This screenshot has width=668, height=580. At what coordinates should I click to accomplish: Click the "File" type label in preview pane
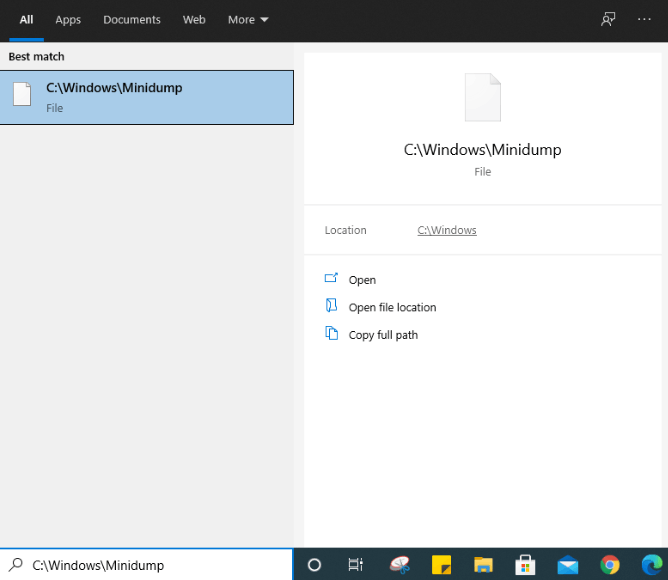click(x=483, y=172)
